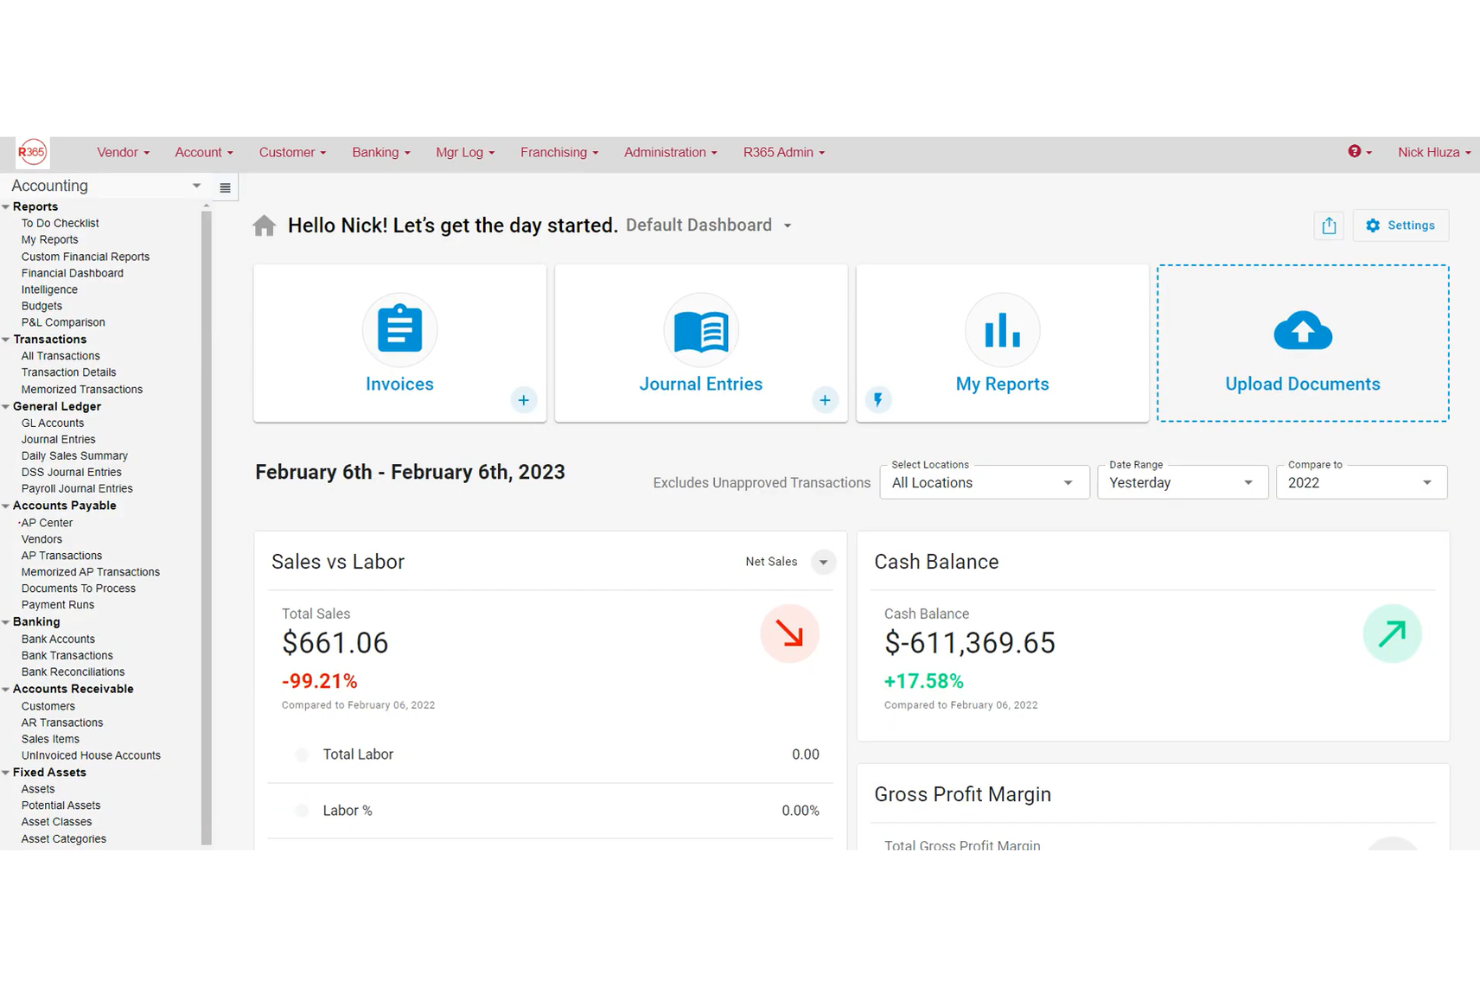Open the R365 Admin menu

click(784, 152)
